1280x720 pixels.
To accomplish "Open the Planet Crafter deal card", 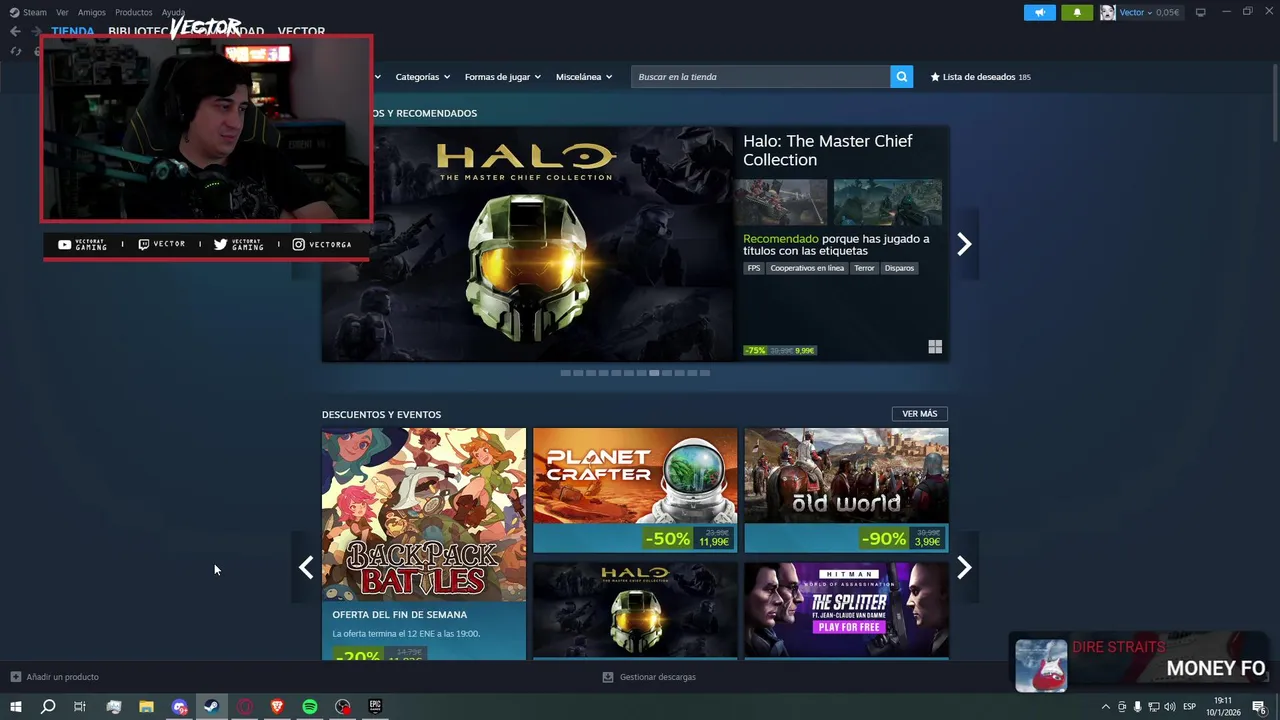I will coord(635,490).
